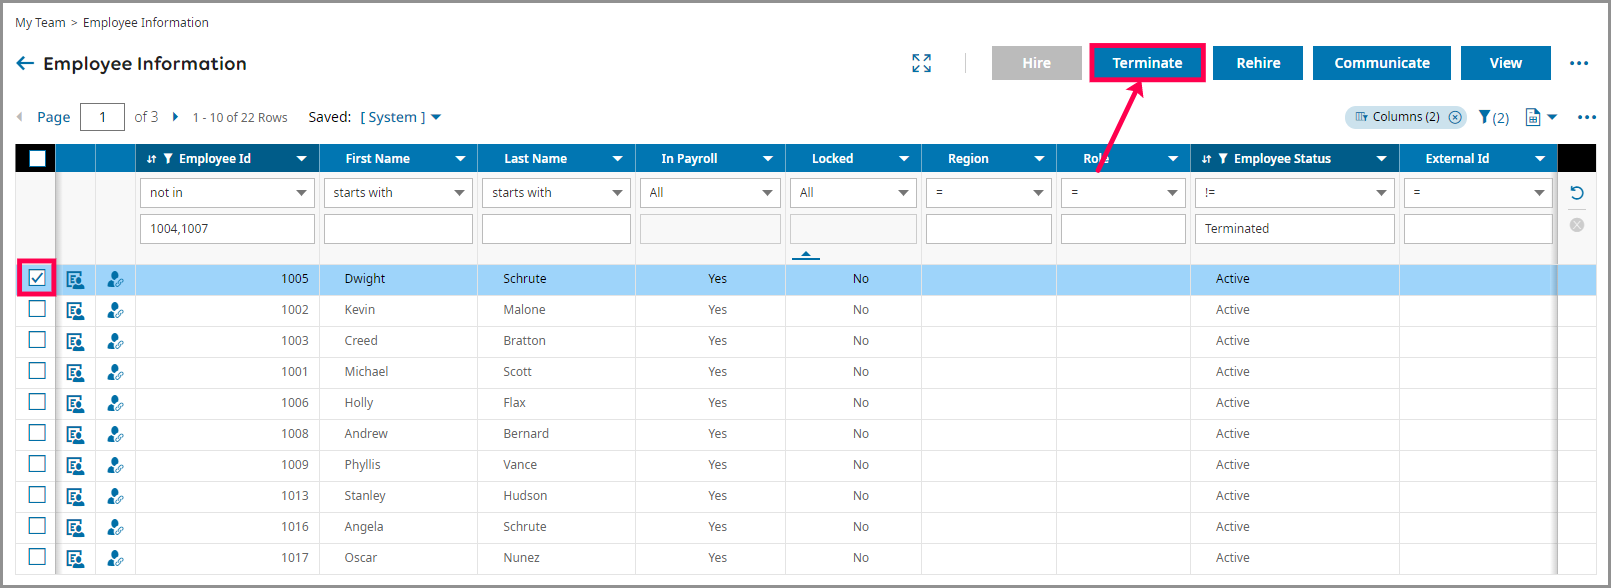Click the export document icon
1611x588 pixels.
click(1533, 117)
